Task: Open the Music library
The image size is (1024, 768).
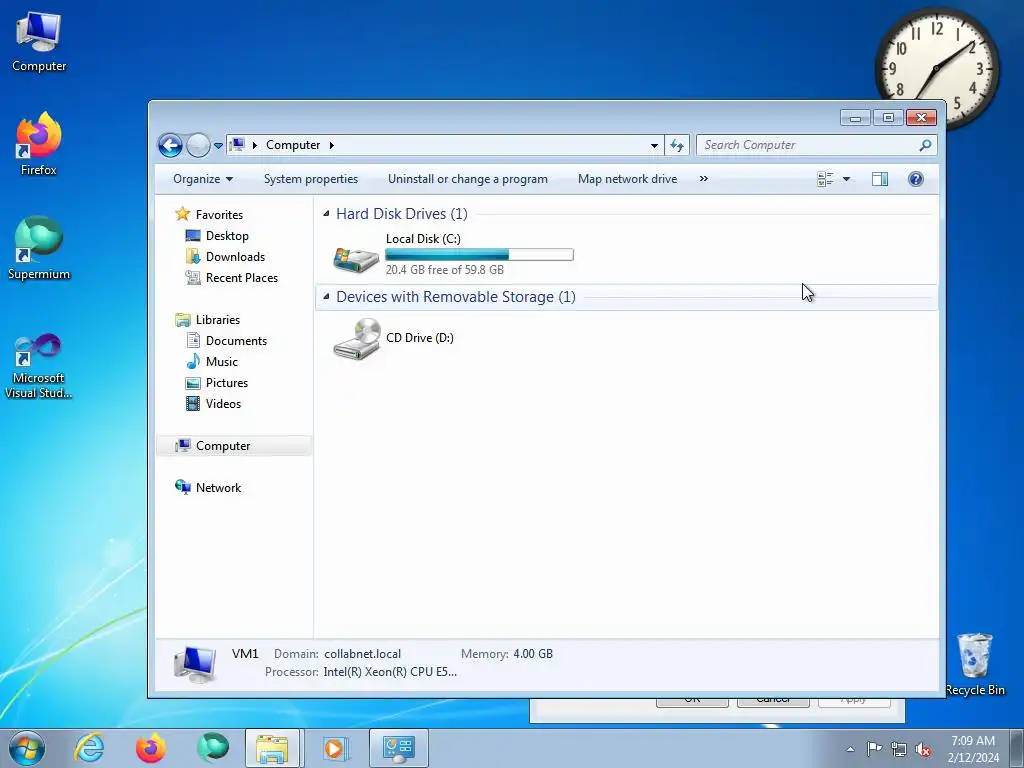Action: (x=221, y=361)
